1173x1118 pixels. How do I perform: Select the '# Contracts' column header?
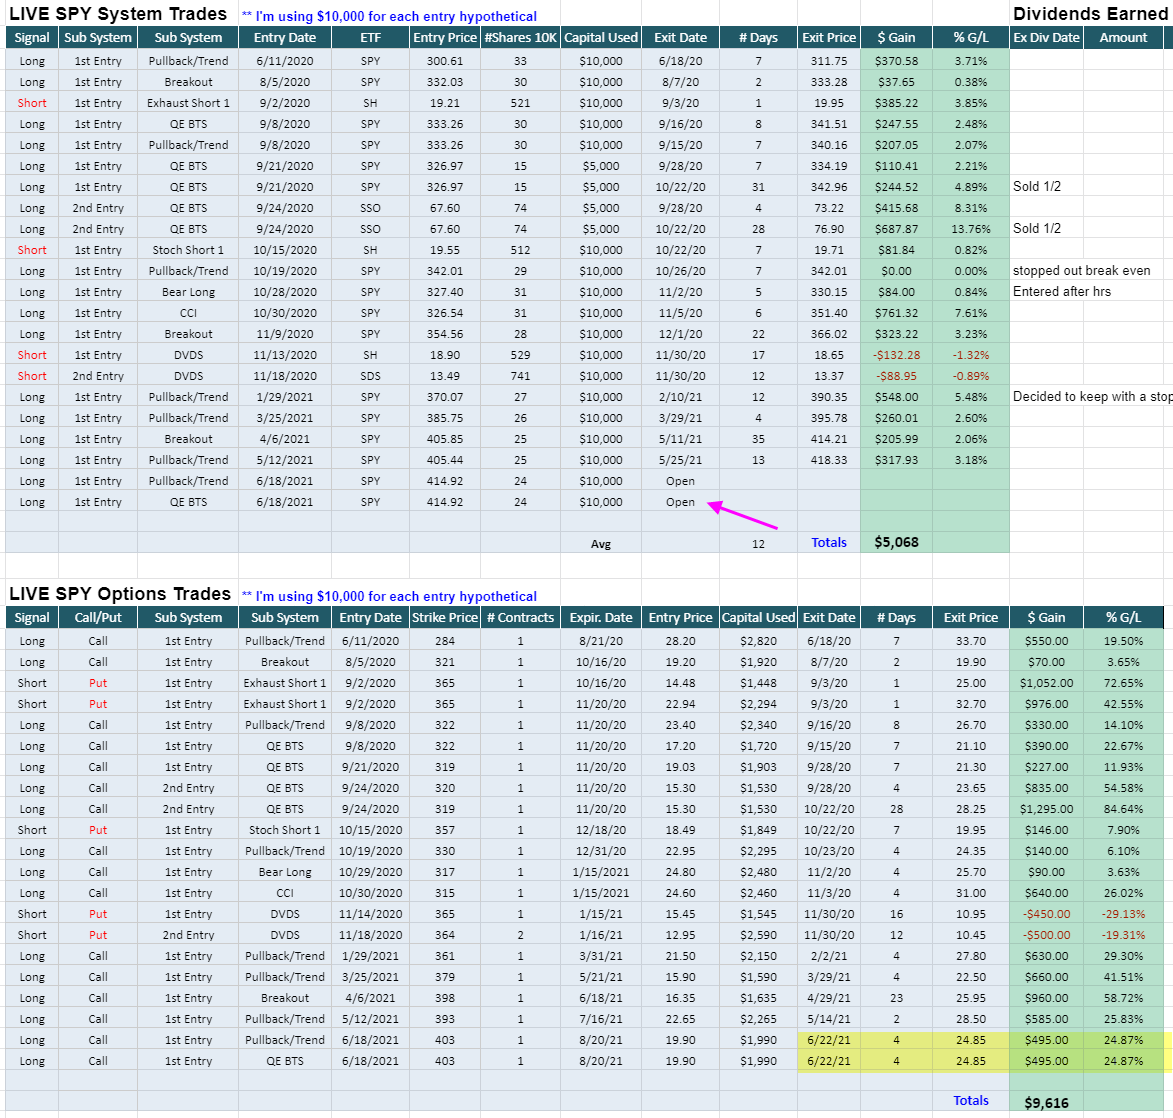(x=520, y=617)
